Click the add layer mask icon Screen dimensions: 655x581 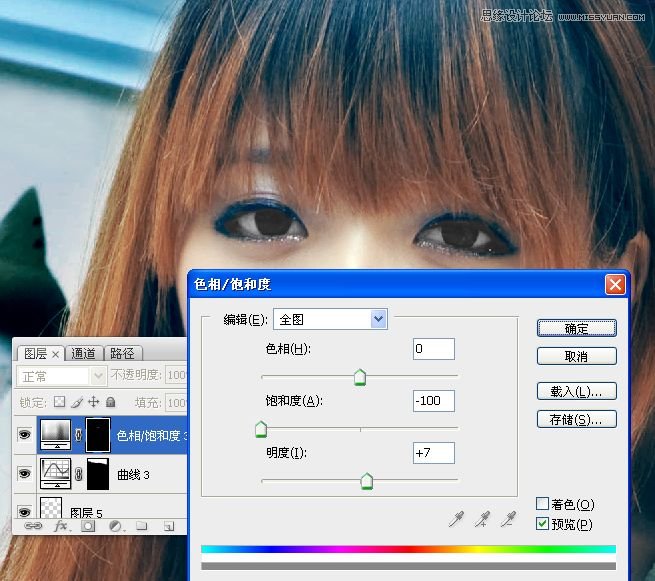click(x=88, y=525)
